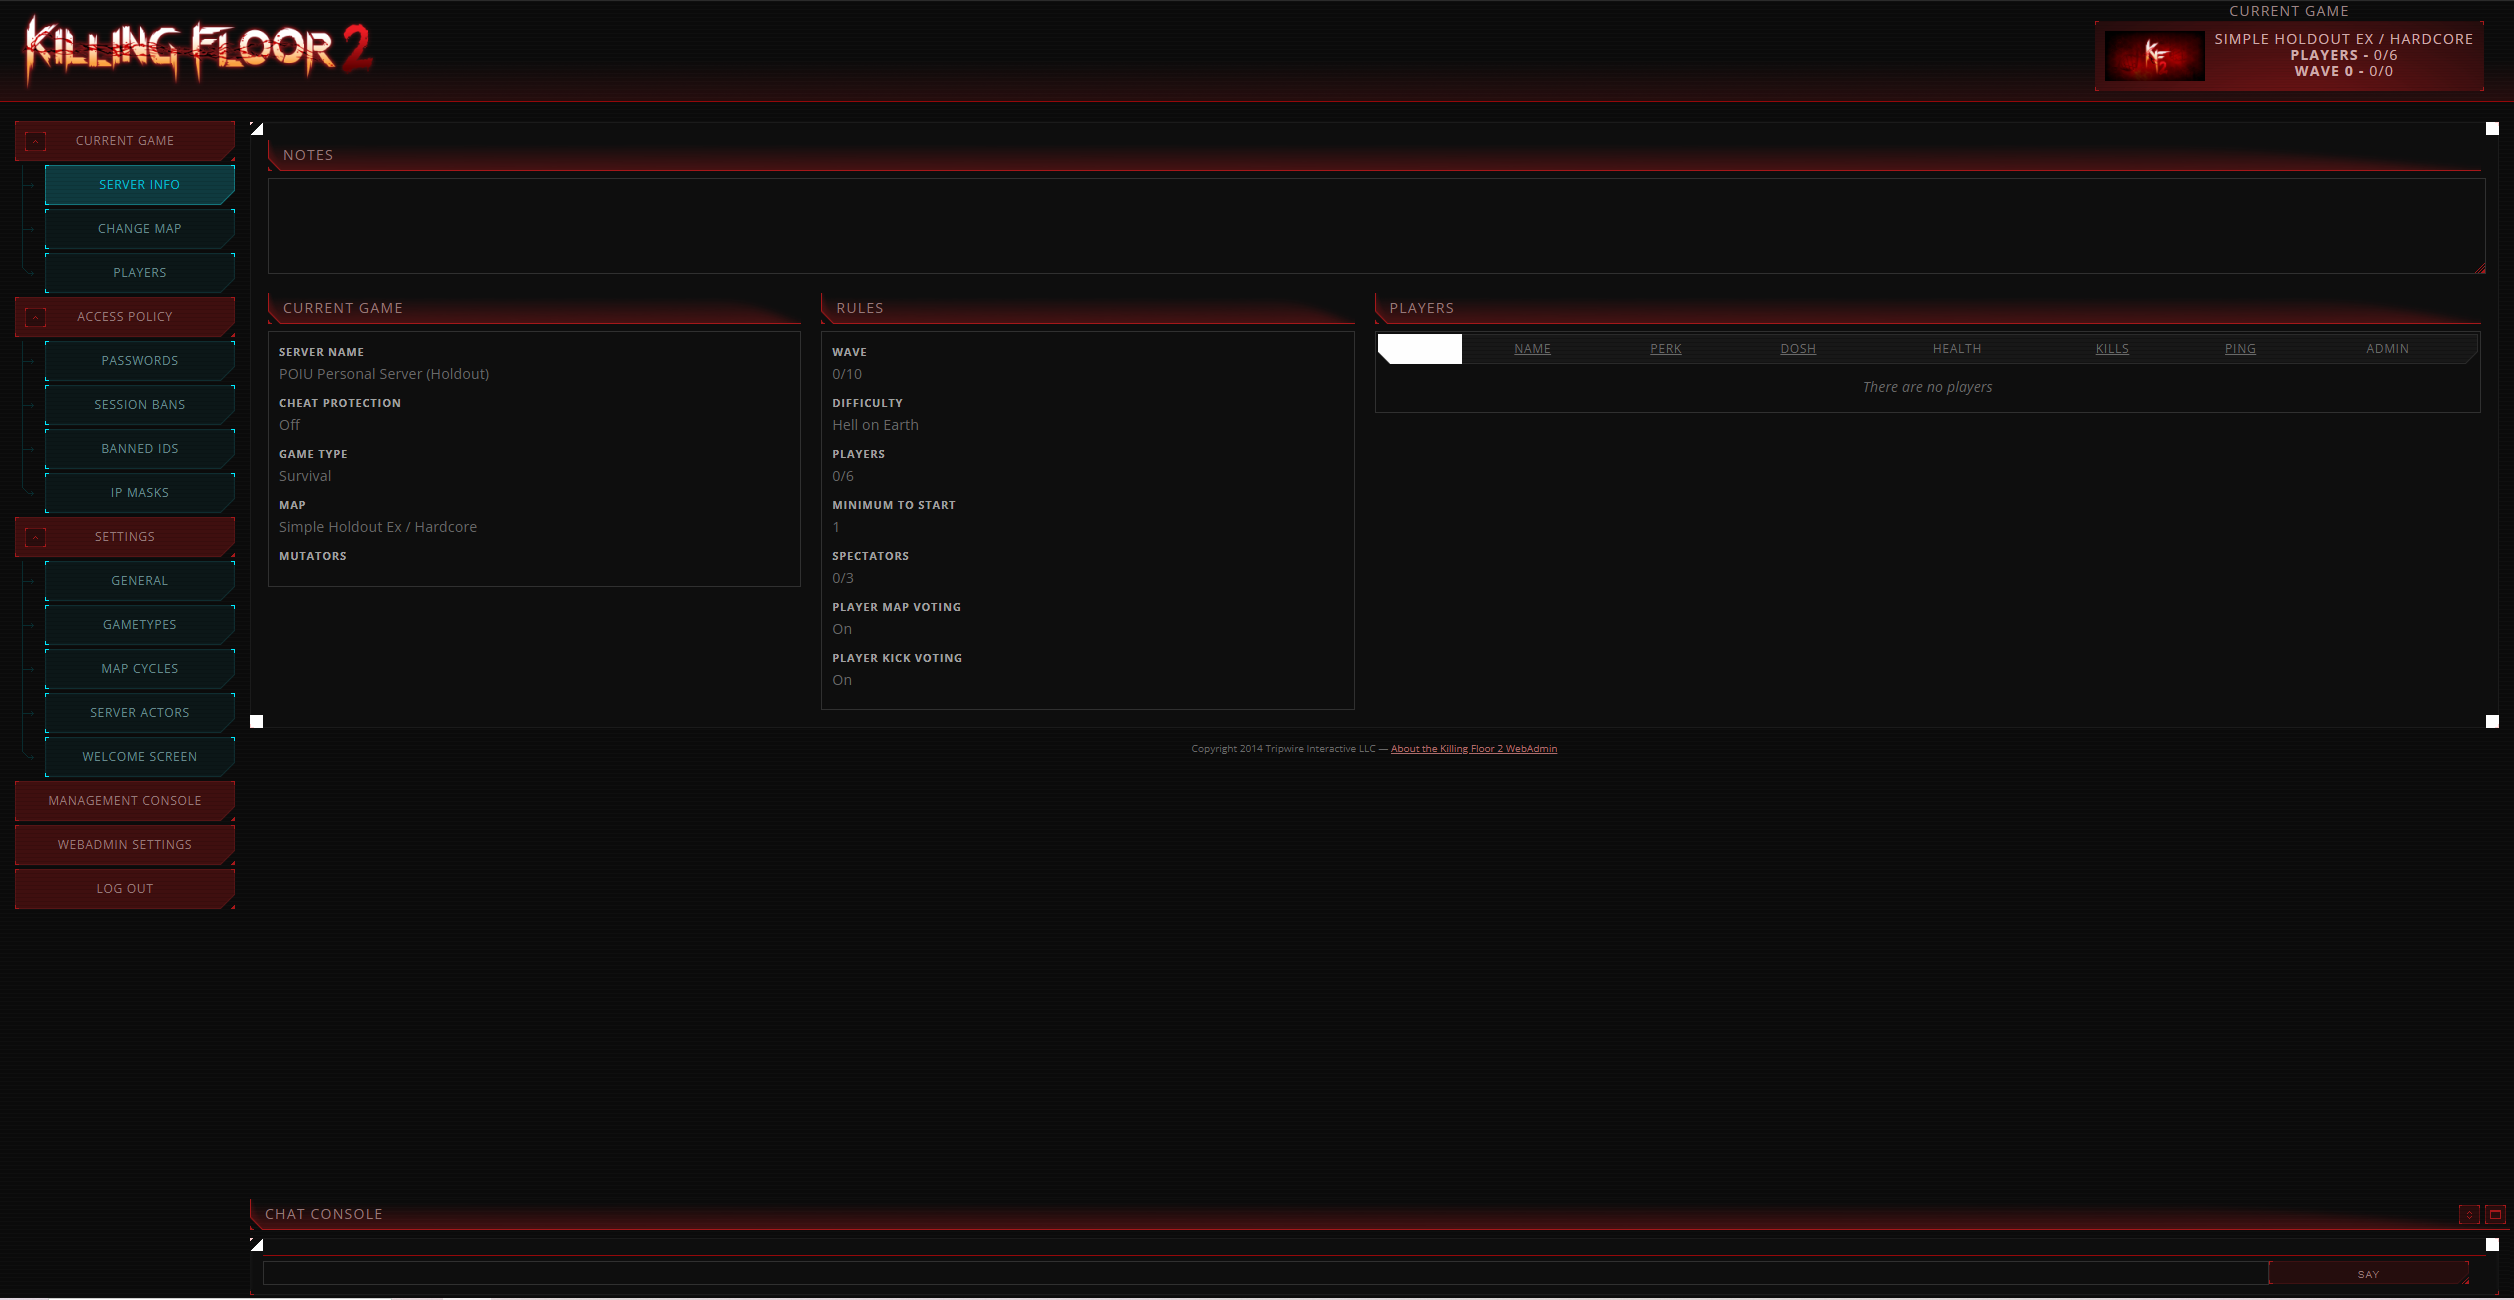
Task: Click the Killing Floor 2 logo
Action: coord(198,50)
